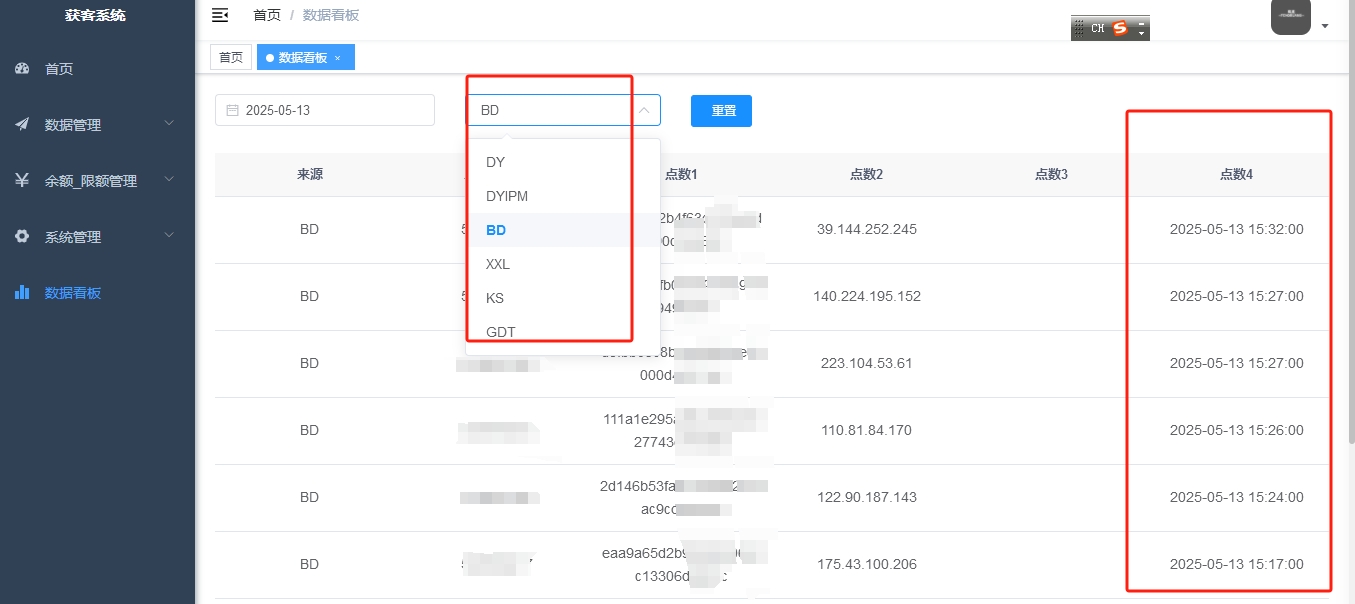Image resolution: width=1355 pixels, height=604 pixels.
Task: Expand the 数据管理 submenu chevron
Action: point(169,124)
